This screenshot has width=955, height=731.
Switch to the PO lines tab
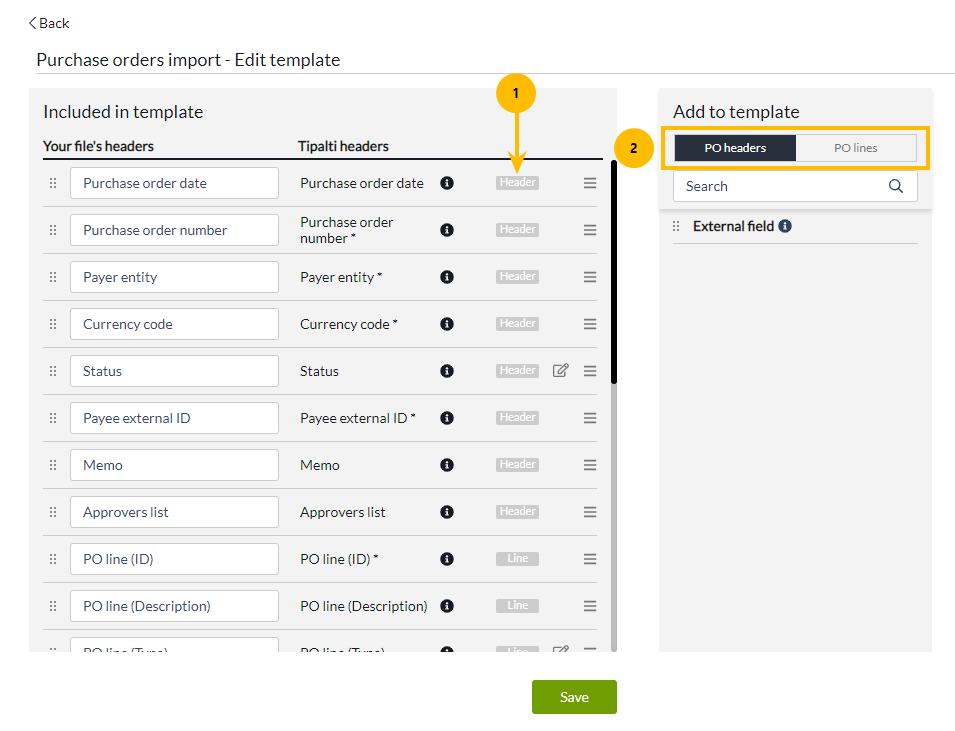[855, 148]
